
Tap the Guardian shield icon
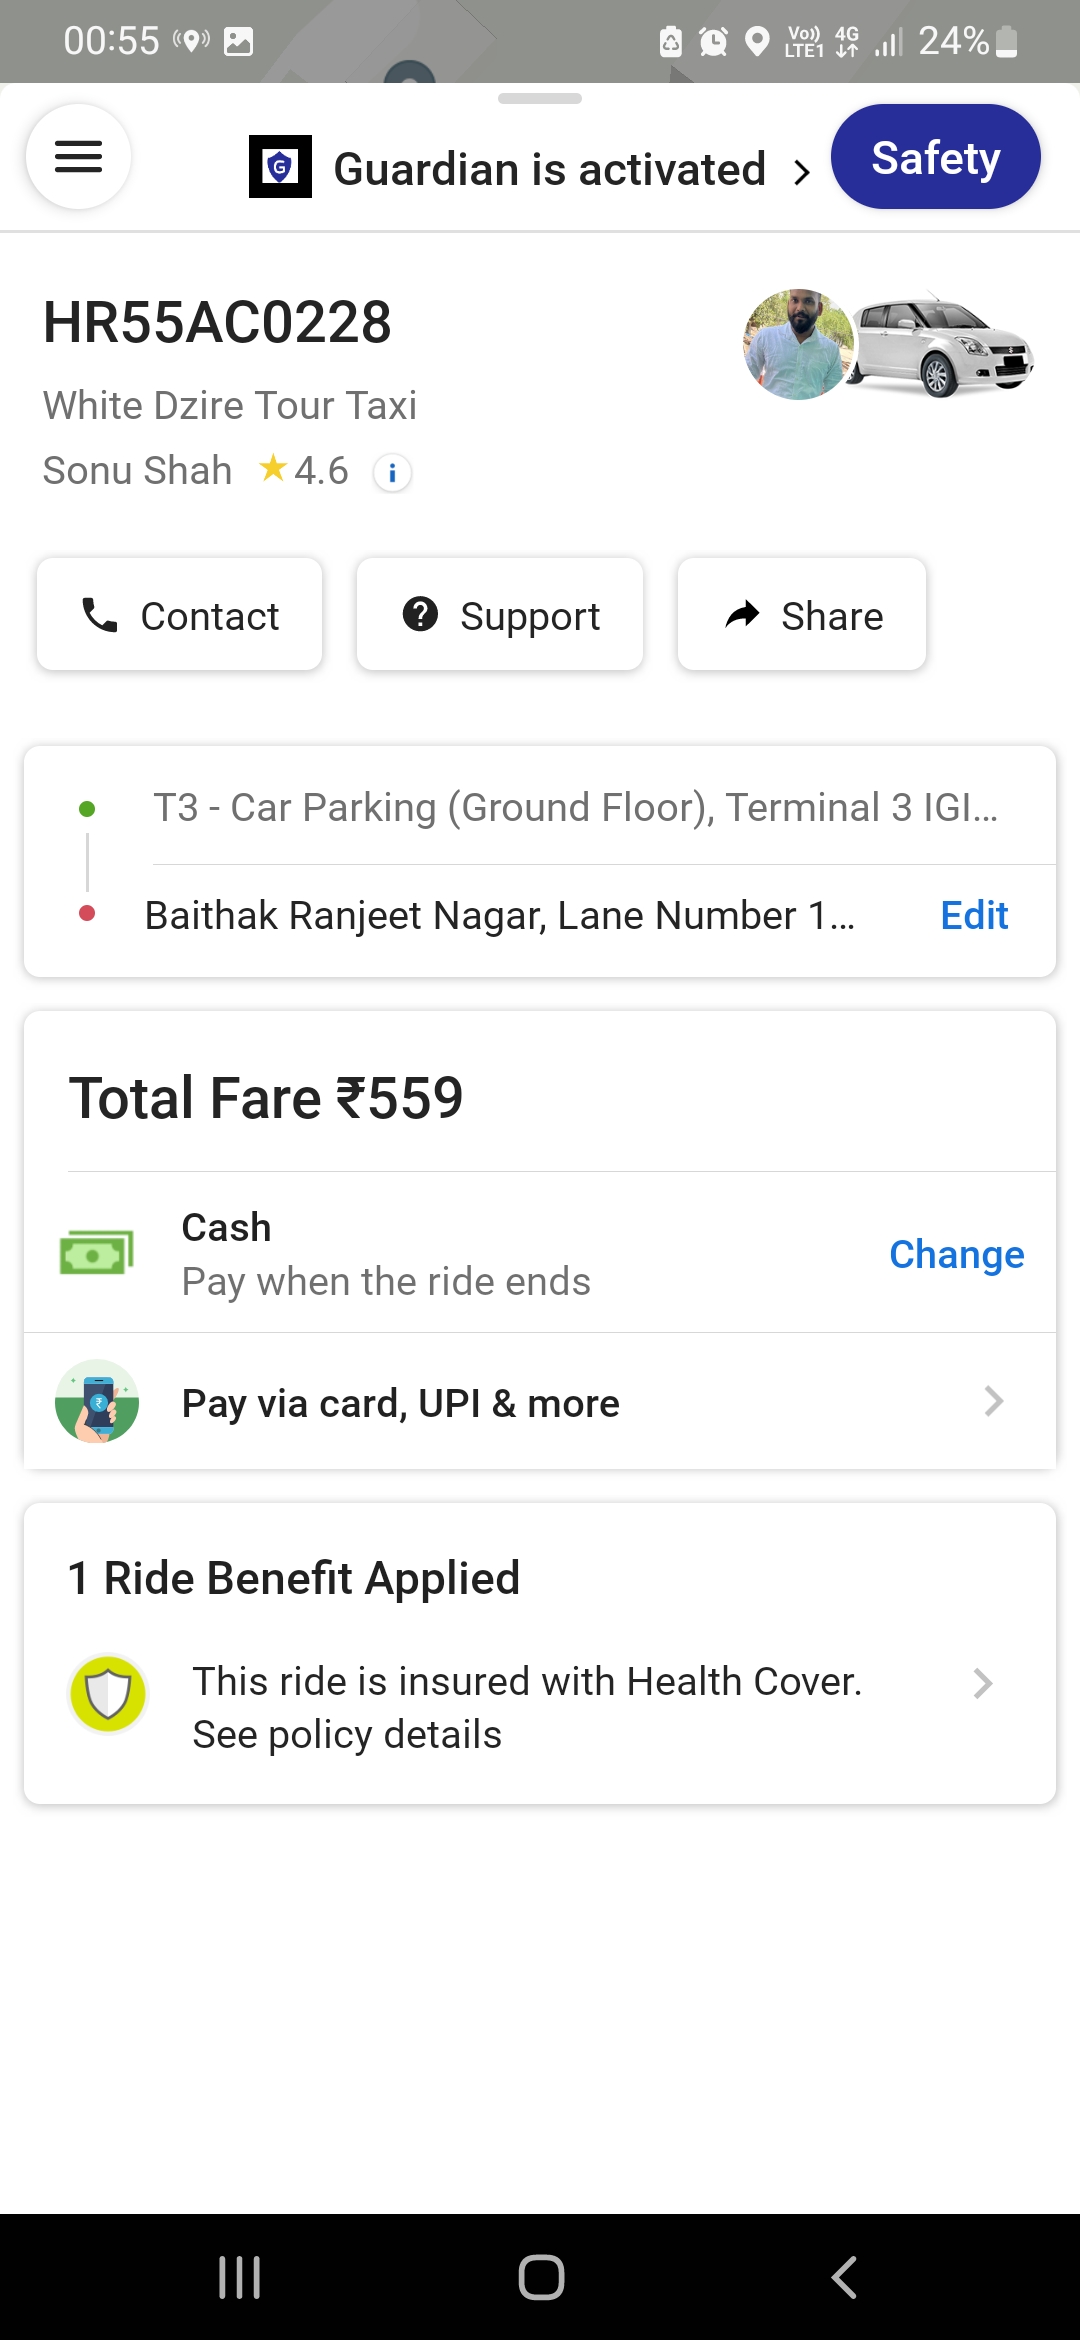pos(280,167)
